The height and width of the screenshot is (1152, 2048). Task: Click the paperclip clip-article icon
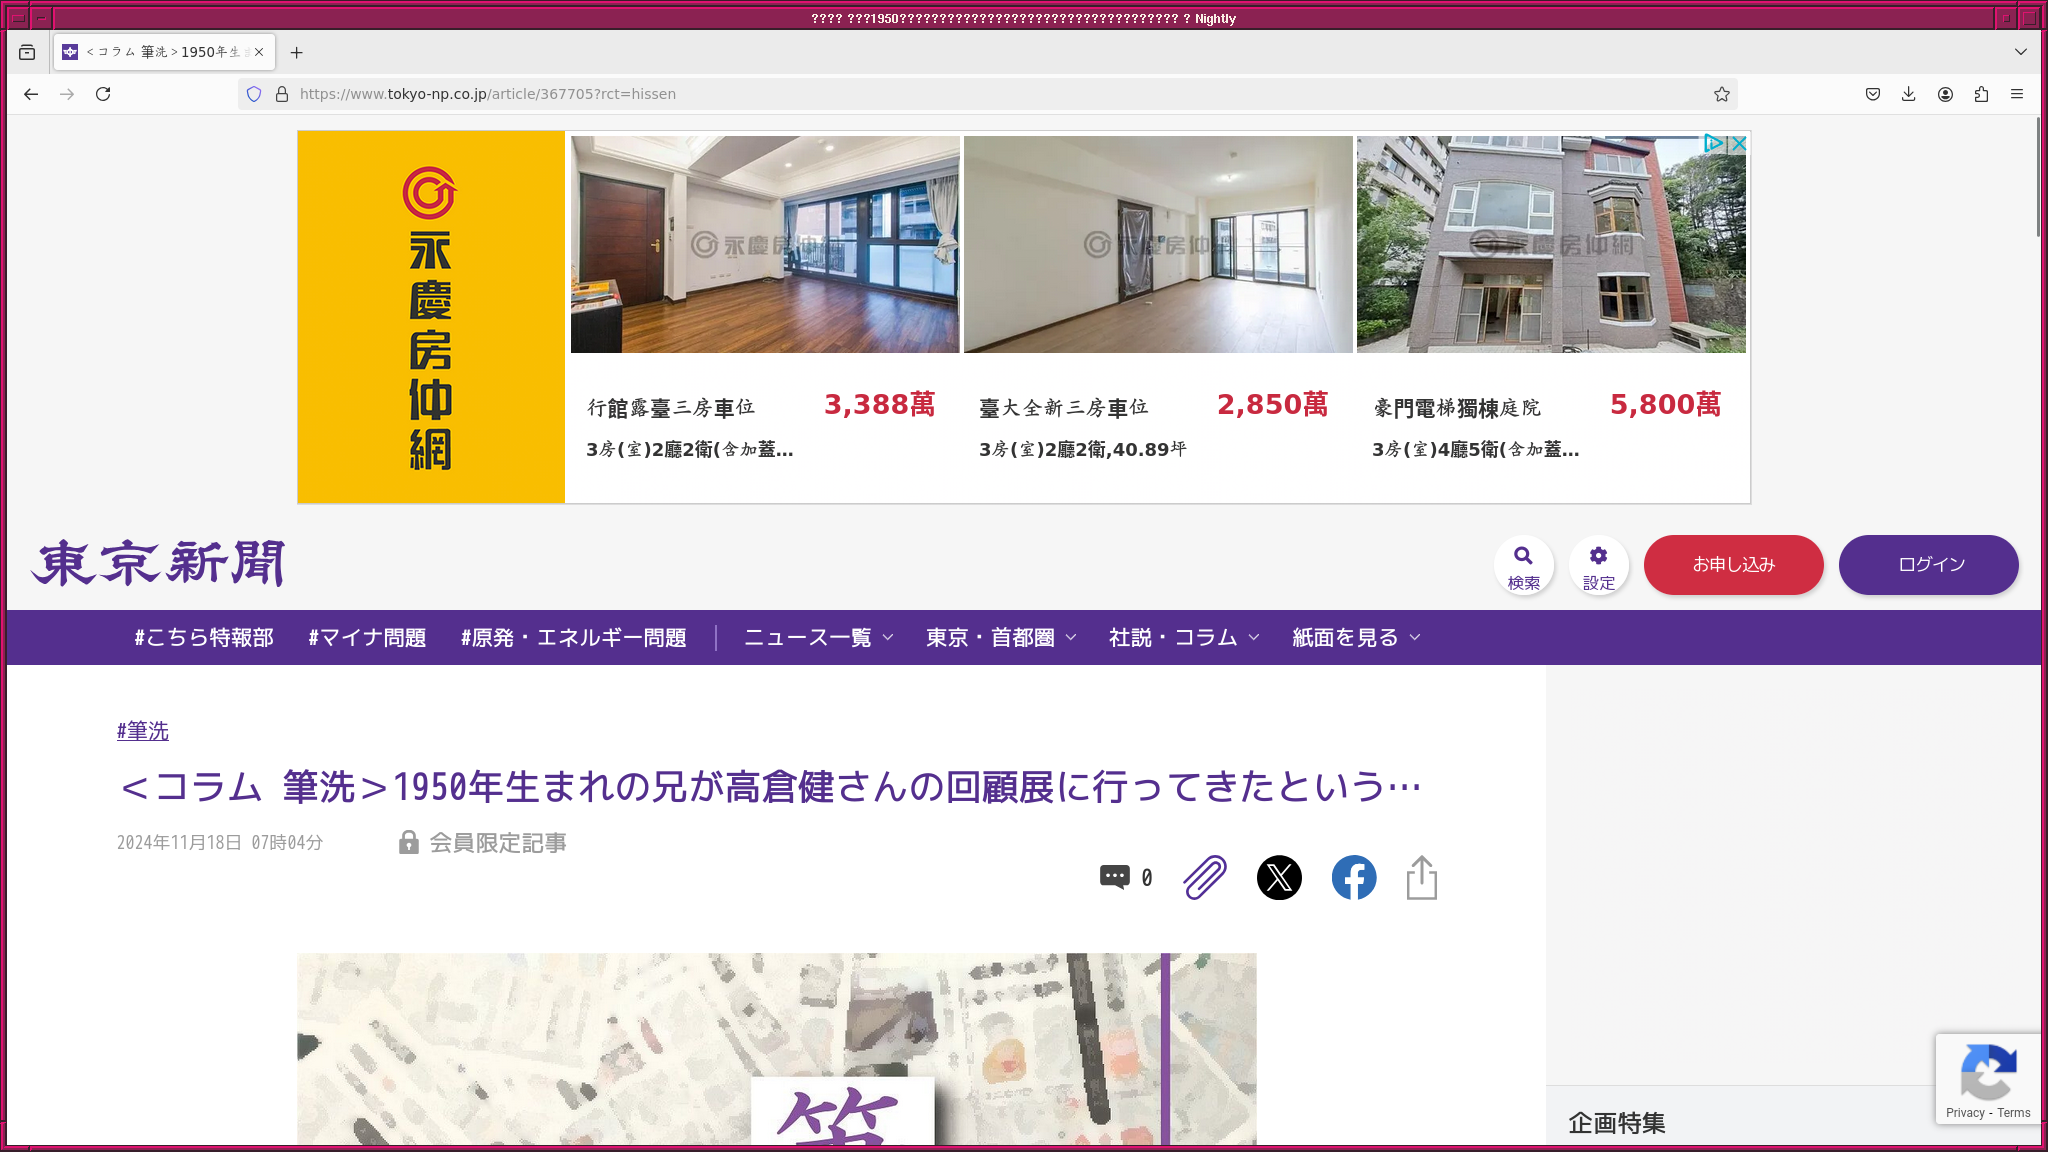(x=1205, y=878)
